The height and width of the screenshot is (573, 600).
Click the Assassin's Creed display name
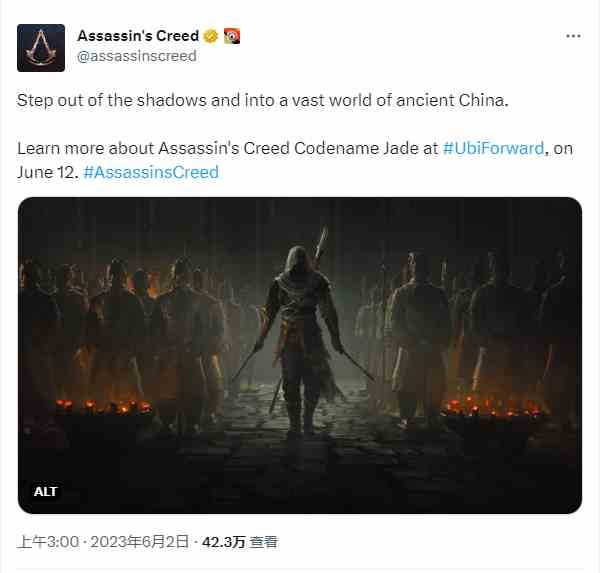click(138, 36)
